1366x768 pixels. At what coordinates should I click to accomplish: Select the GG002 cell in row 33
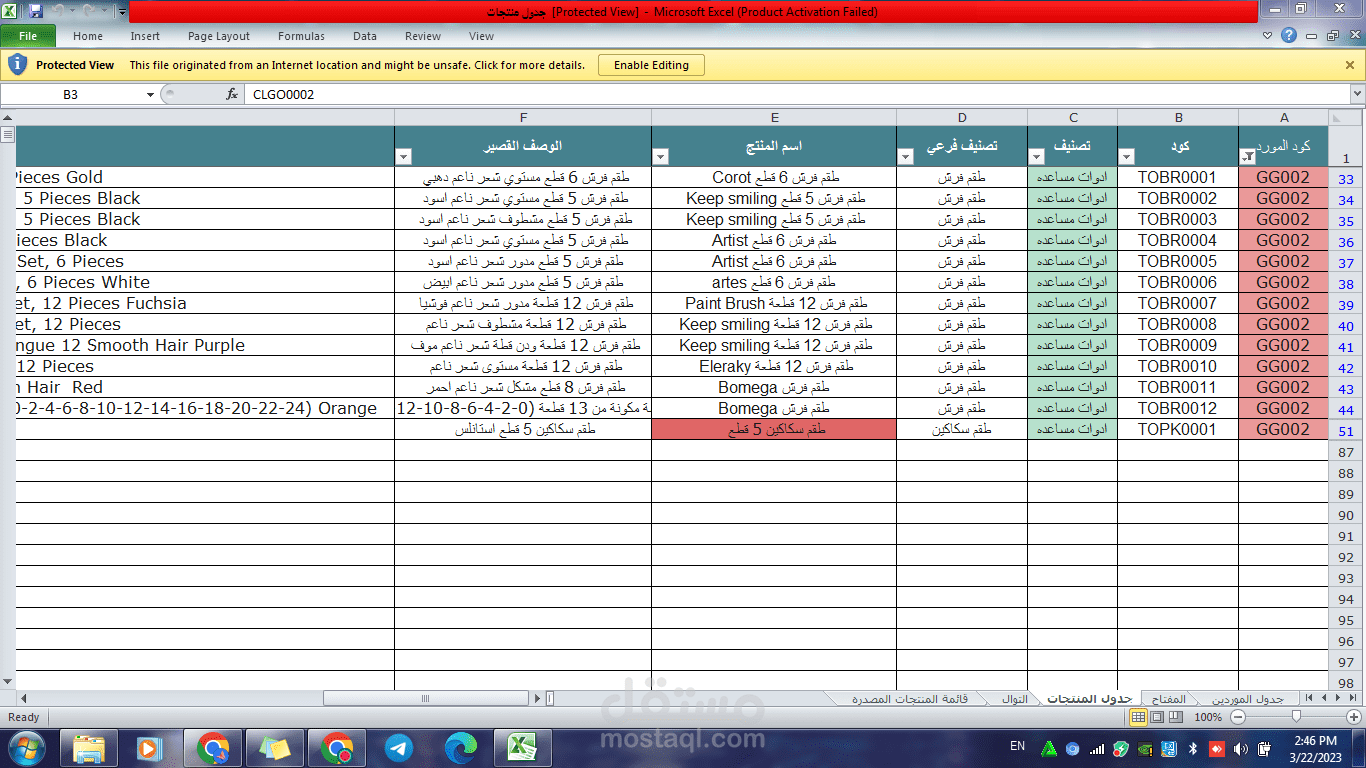coord(1283,177)
